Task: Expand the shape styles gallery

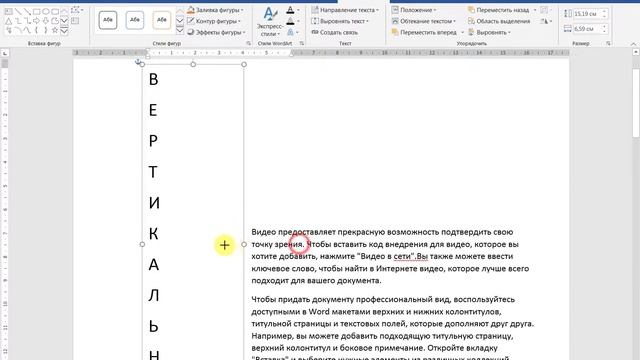Action: pos(180,30)
